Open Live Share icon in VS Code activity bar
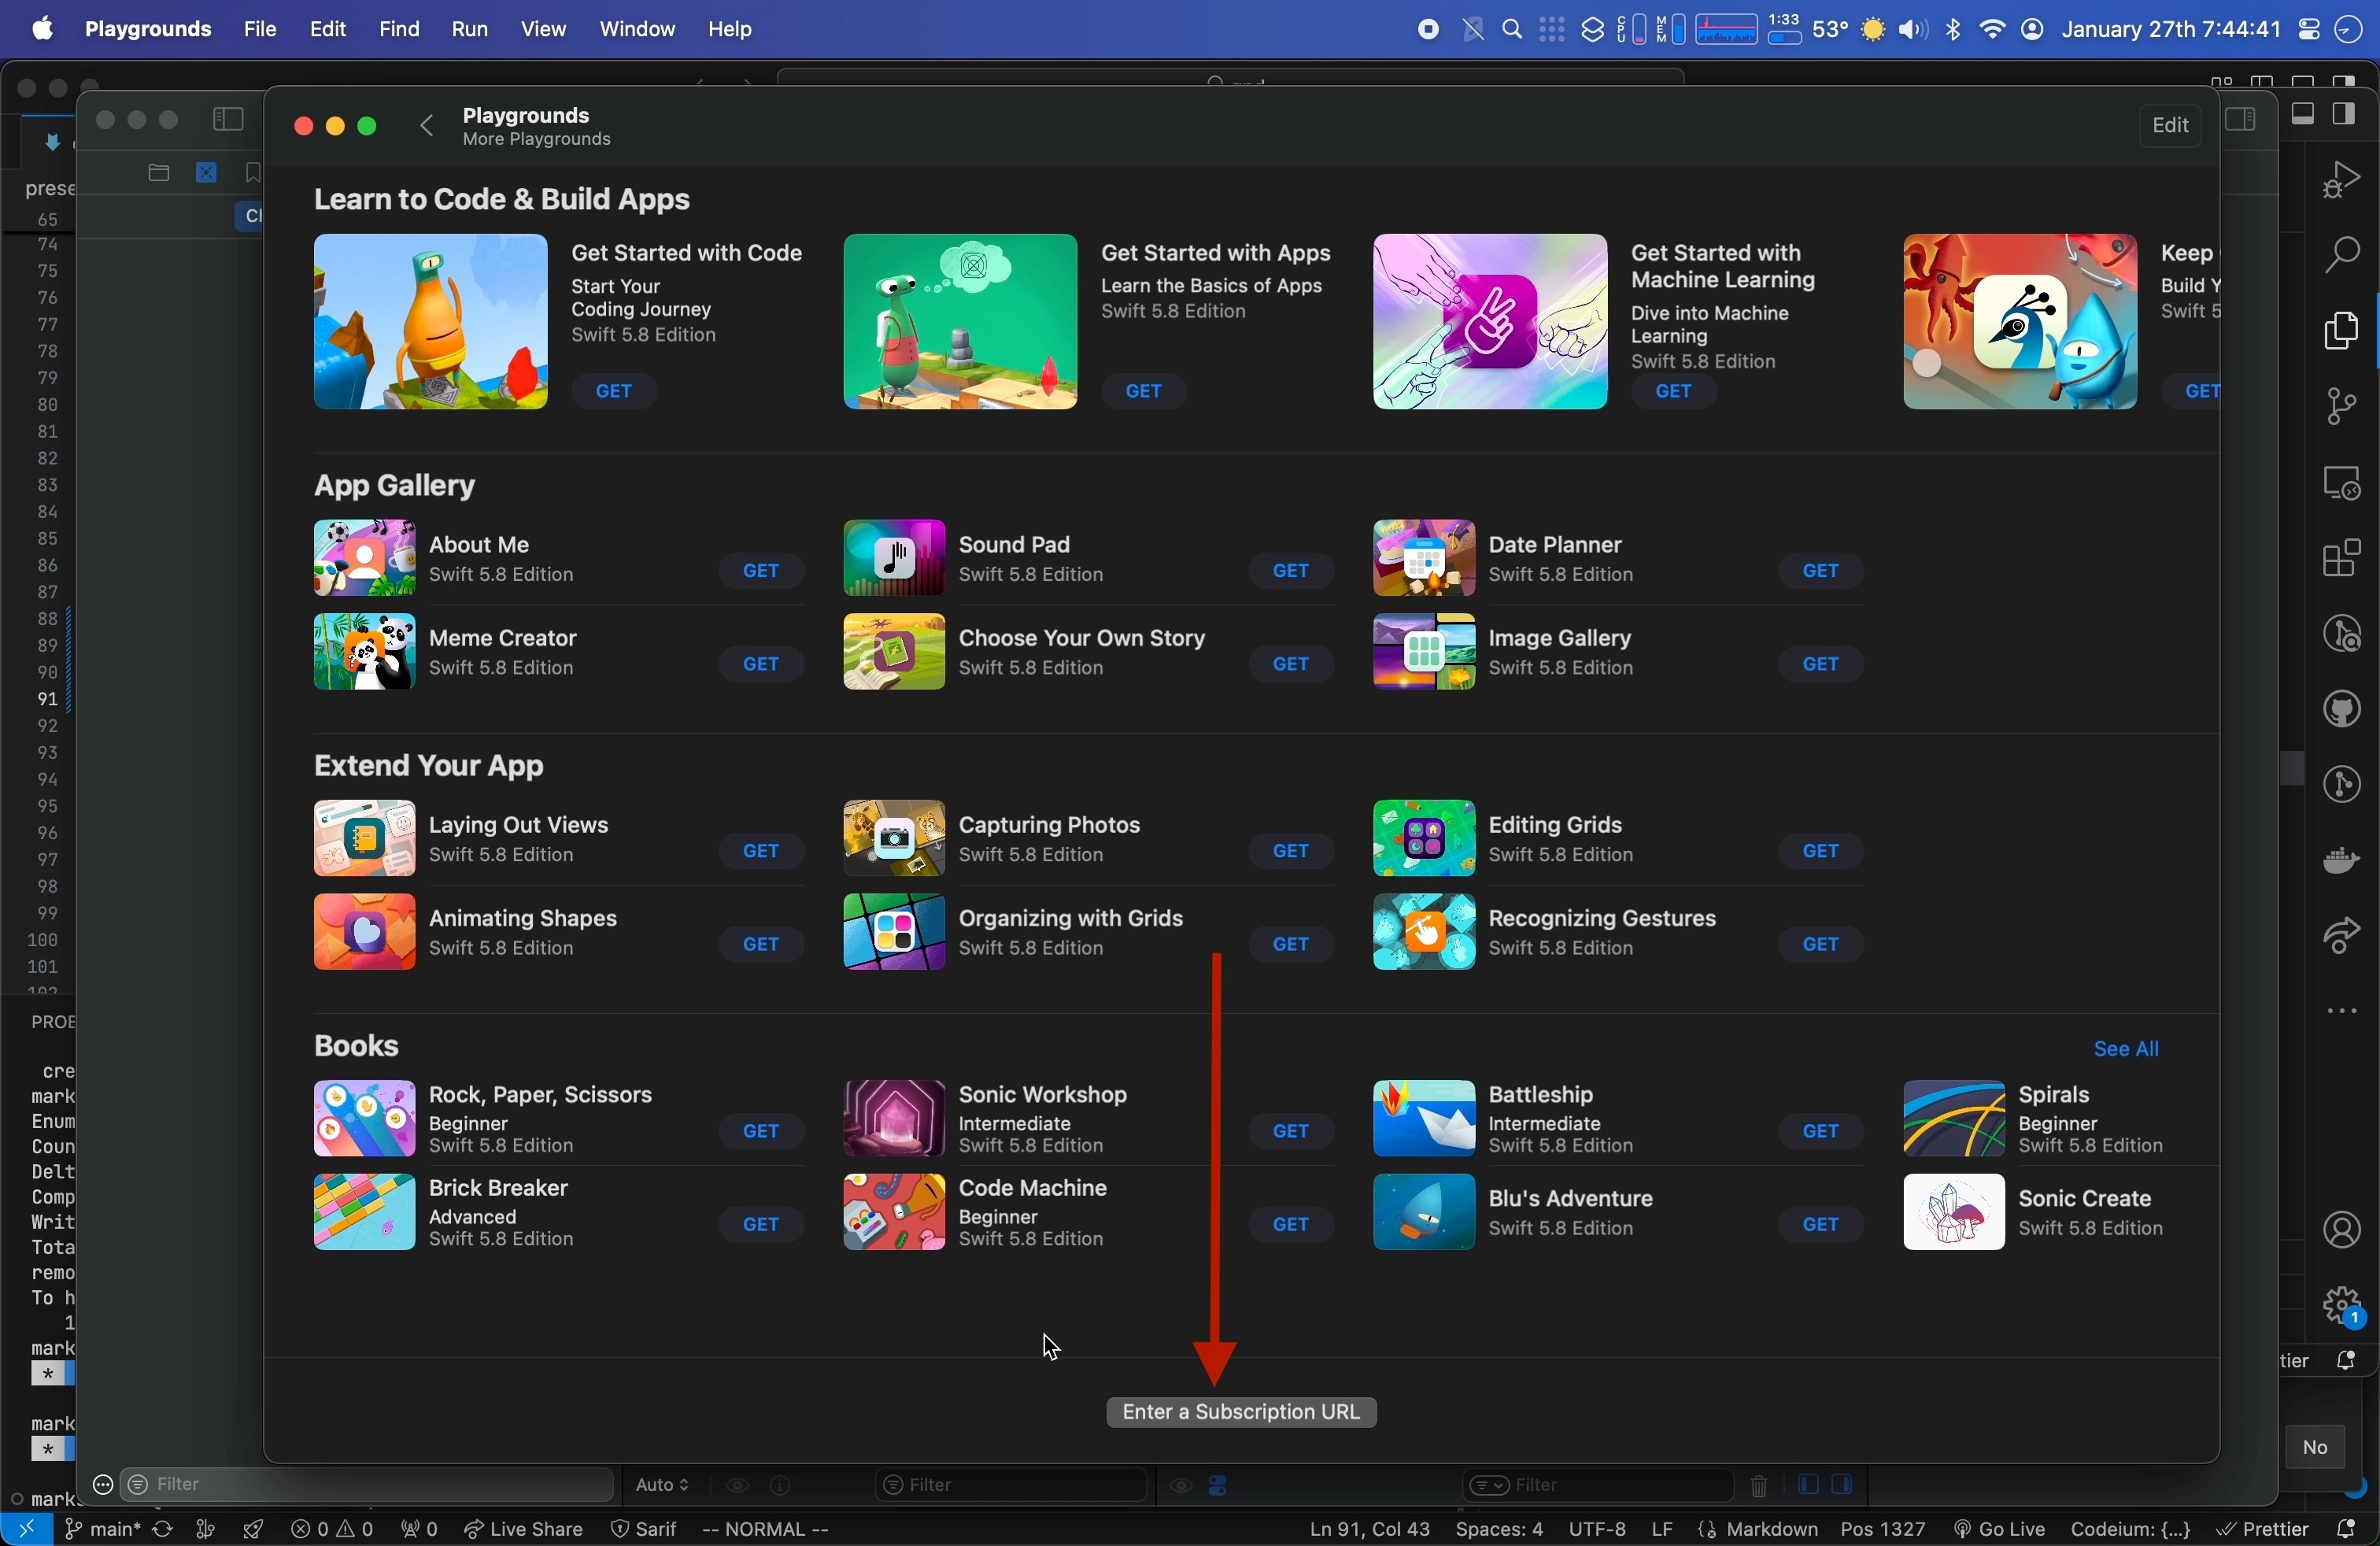2380x1546 pixels. coord(2342,937)
